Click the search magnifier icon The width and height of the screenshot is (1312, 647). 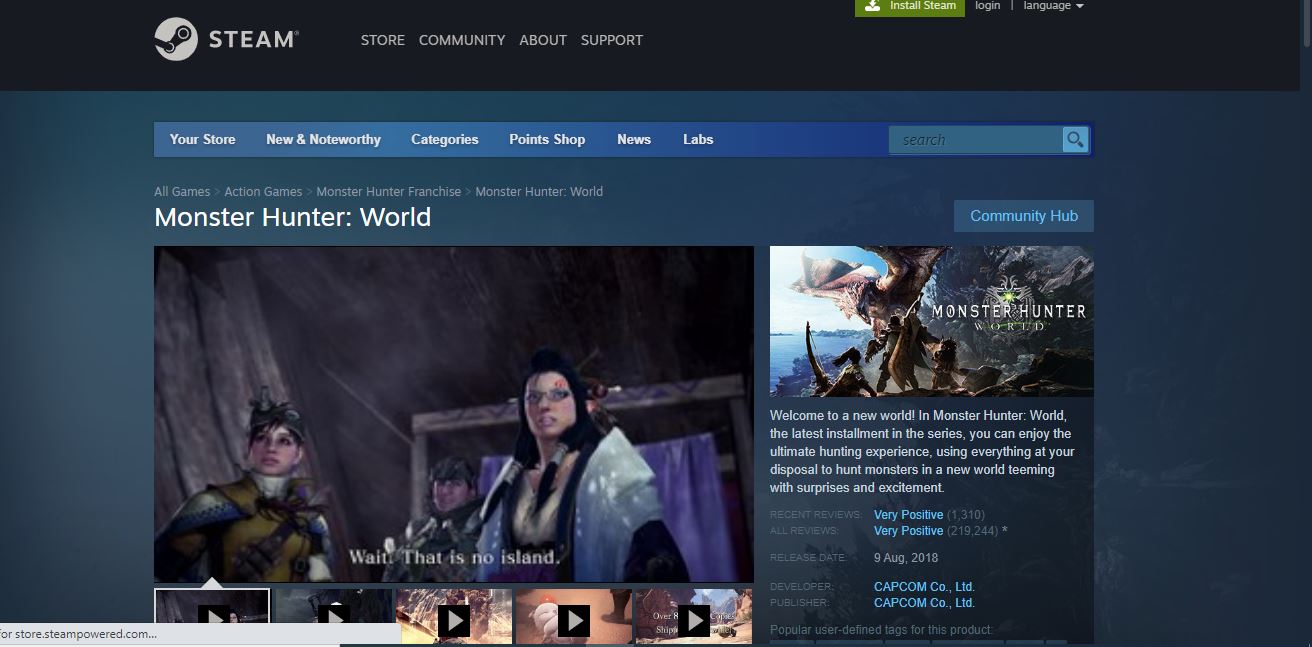tap(1075, 140)
